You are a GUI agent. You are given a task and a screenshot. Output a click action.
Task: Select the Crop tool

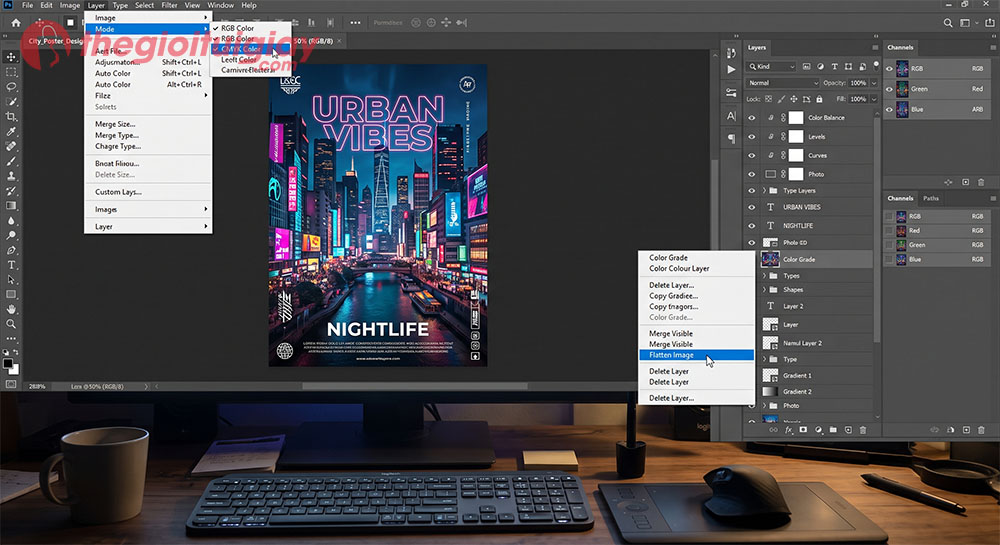click(x=11, y=117)
